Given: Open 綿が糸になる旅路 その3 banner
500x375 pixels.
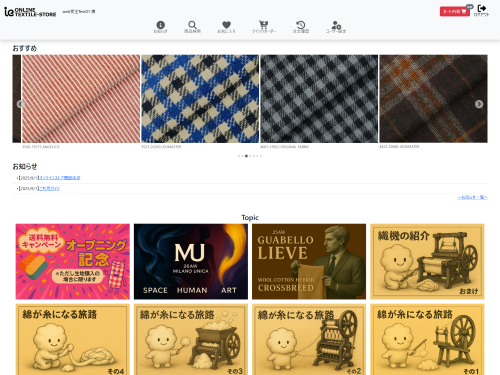Looking at the screenshot, I should 191,339.
